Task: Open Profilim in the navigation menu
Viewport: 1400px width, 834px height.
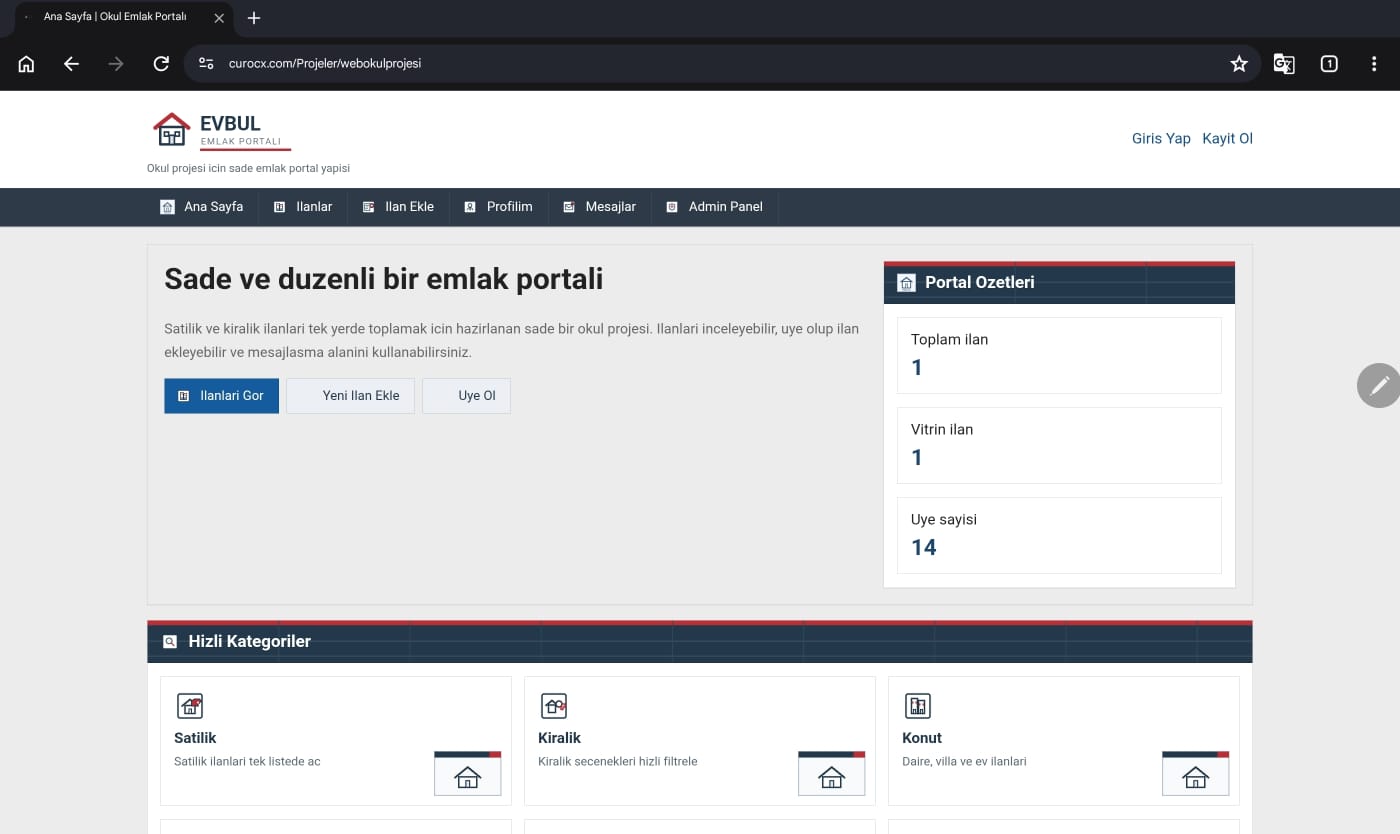Action: 498,207
